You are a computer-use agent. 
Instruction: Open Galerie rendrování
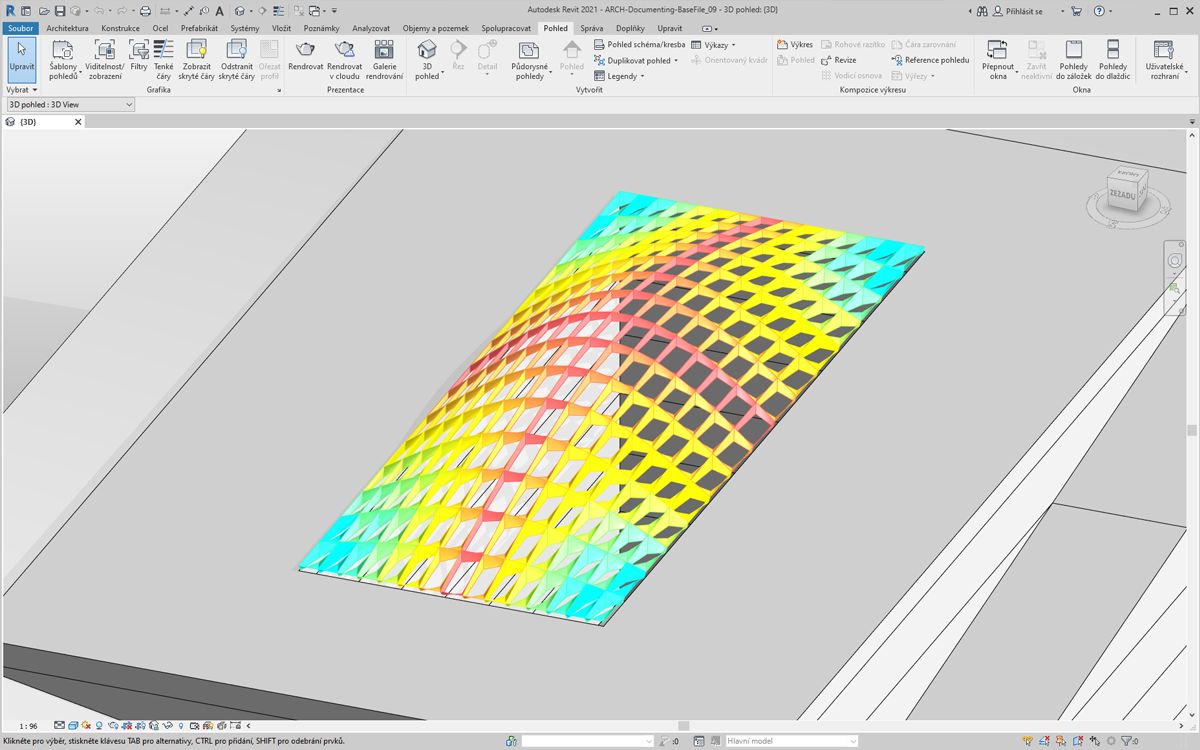click(x=385, y=60)
